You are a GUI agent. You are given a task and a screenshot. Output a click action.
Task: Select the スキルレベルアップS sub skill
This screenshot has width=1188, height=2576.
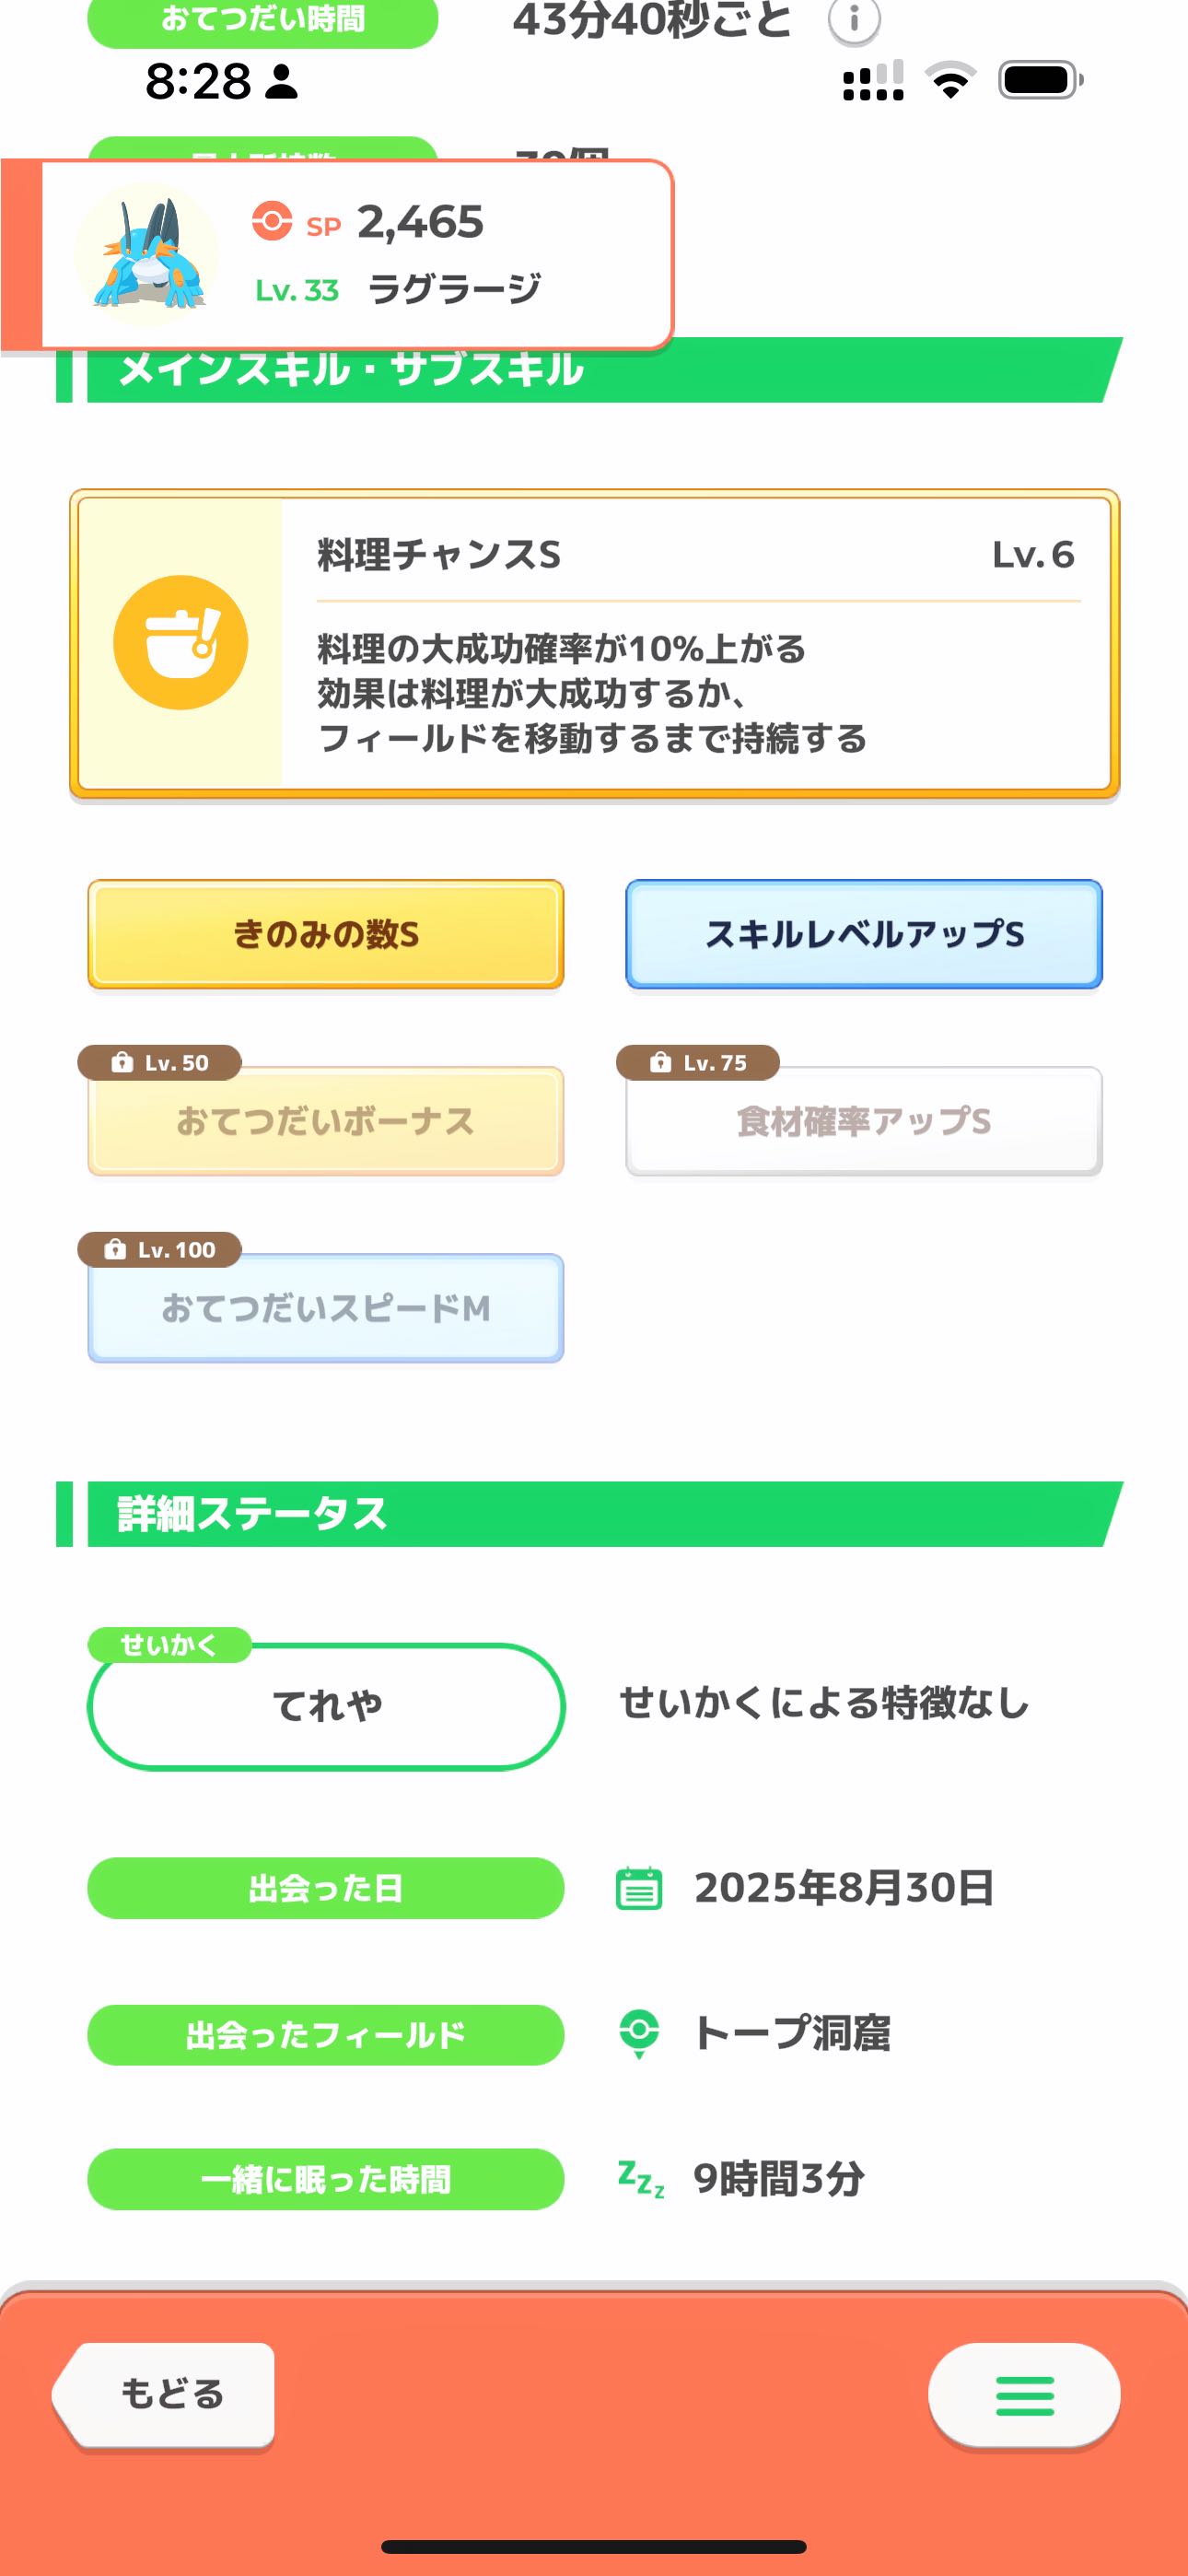click(864, 934)
